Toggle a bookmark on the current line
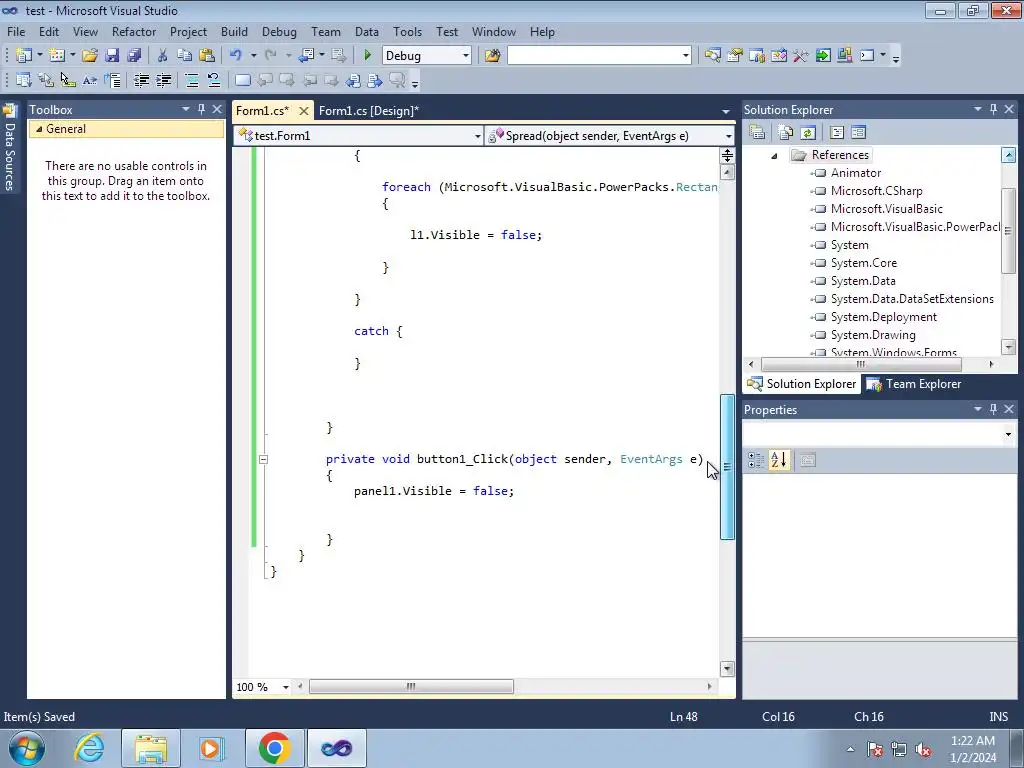Viewport: 1024px width, 768px height. (242, 80)
